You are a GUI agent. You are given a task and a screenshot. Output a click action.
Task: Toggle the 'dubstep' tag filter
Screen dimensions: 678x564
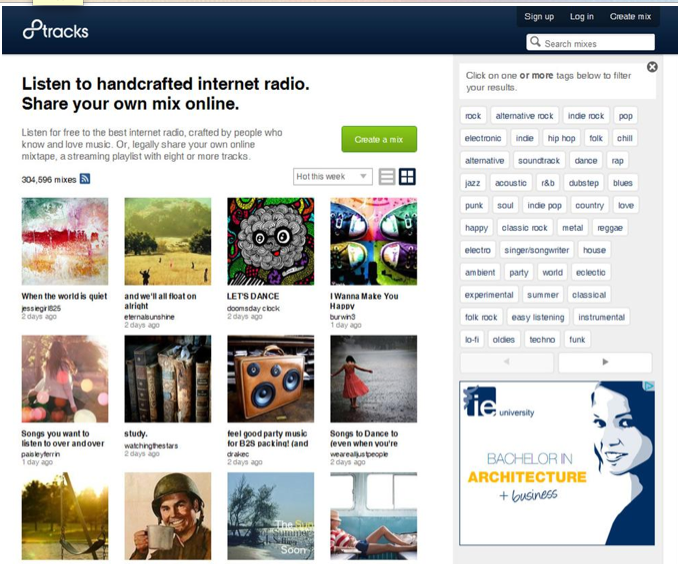click(x=583, y=183)
